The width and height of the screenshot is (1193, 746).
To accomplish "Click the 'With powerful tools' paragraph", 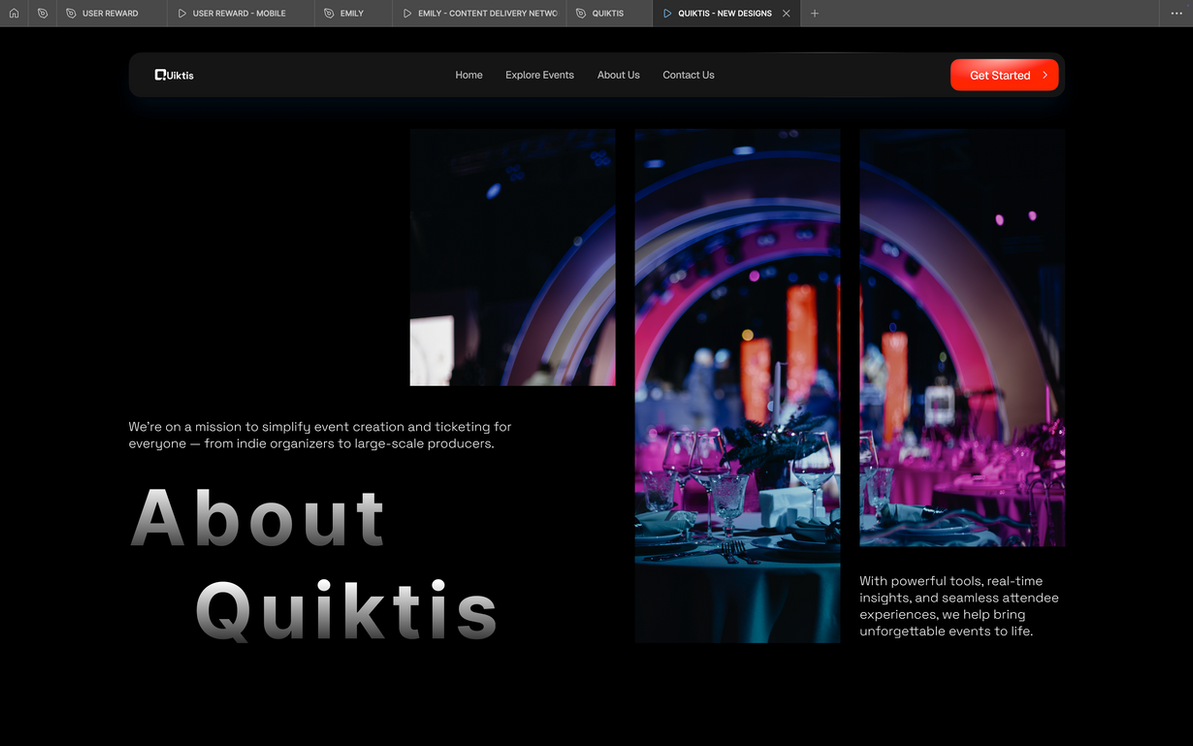I will [x=959, y=606].
